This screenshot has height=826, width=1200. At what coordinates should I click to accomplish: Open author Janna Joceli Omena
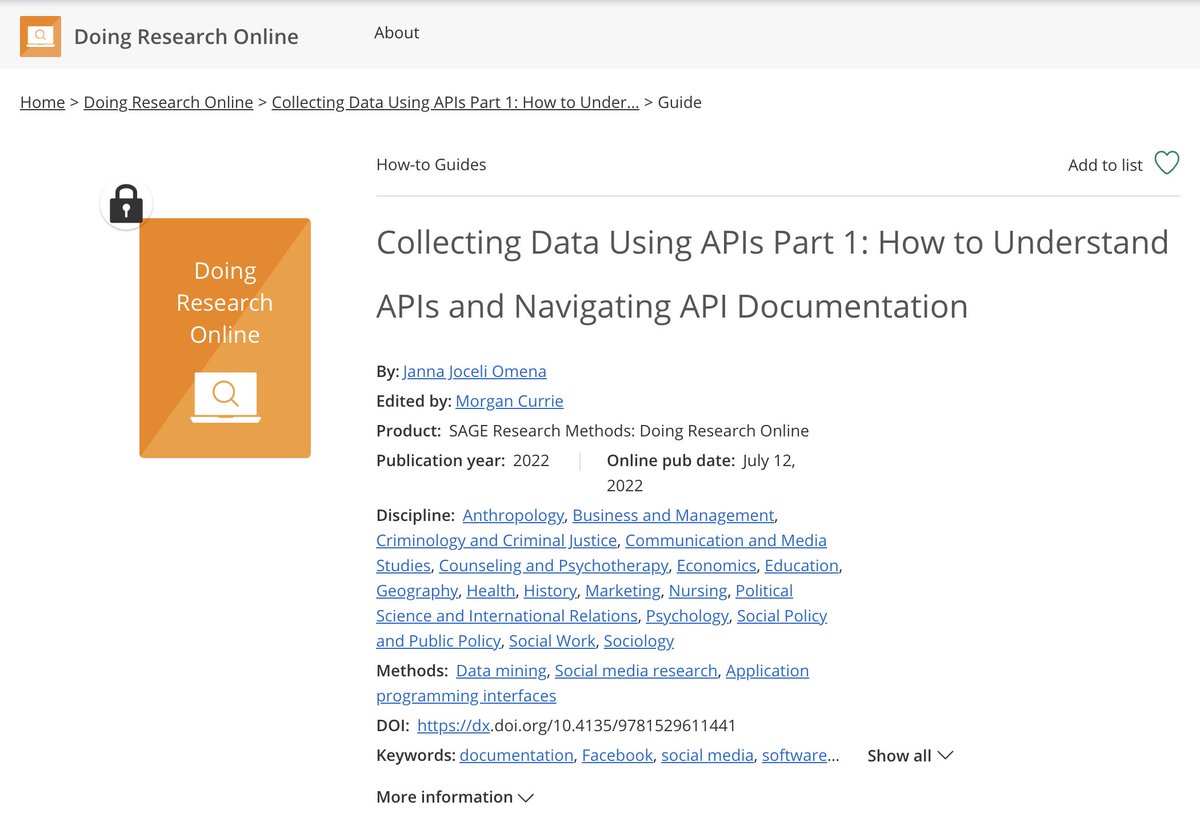click(x=475, y=371)
